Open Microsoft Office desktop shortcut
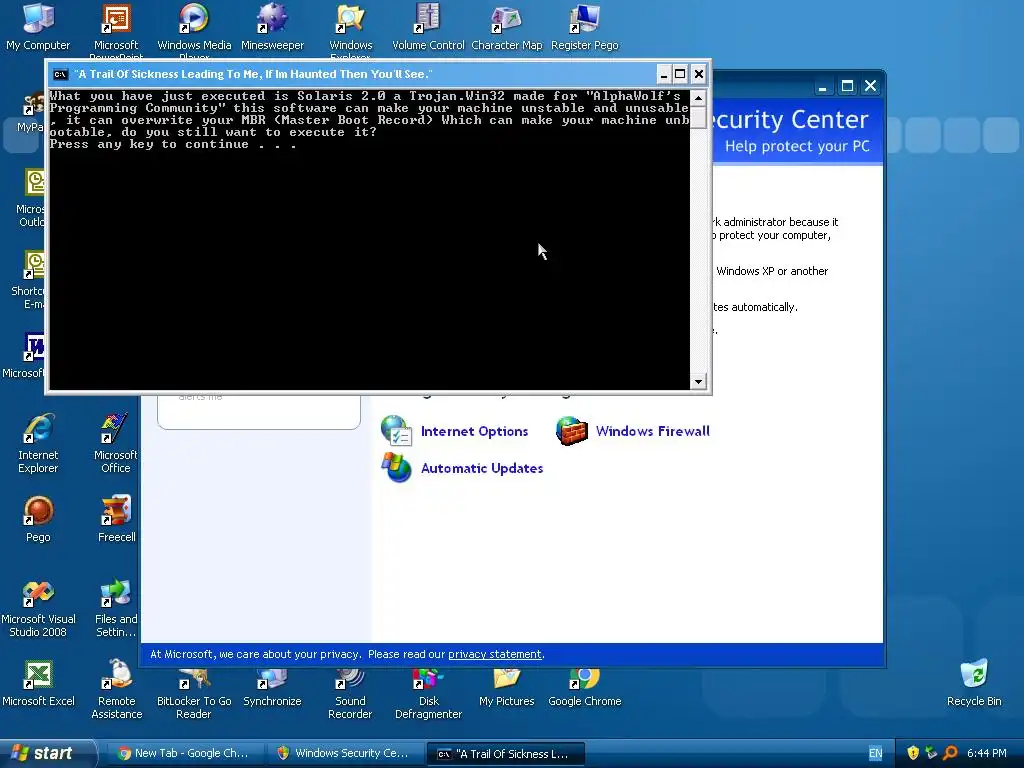1024x768 pixels. [116, 443]
